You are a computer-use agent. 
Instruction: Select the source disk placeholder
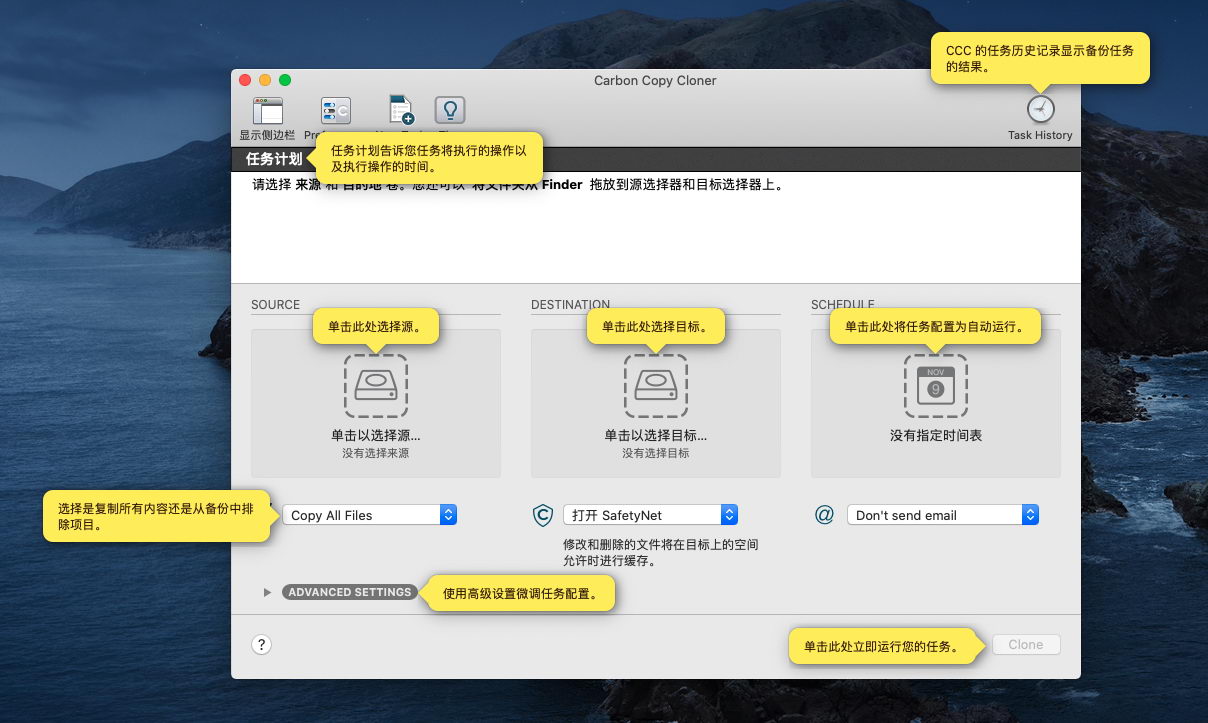pos(376,386)
